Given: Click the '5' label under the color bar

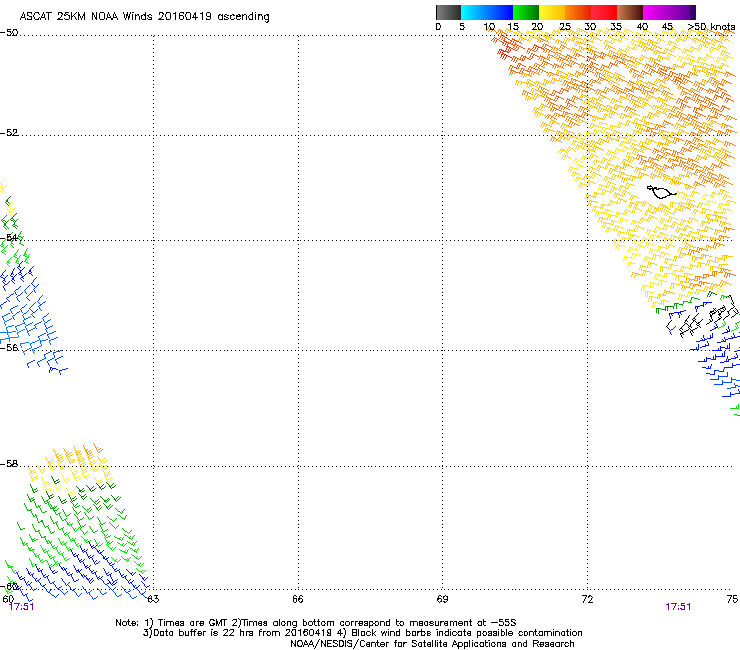Looking at the screenshot, I should [x=462, y=27].
